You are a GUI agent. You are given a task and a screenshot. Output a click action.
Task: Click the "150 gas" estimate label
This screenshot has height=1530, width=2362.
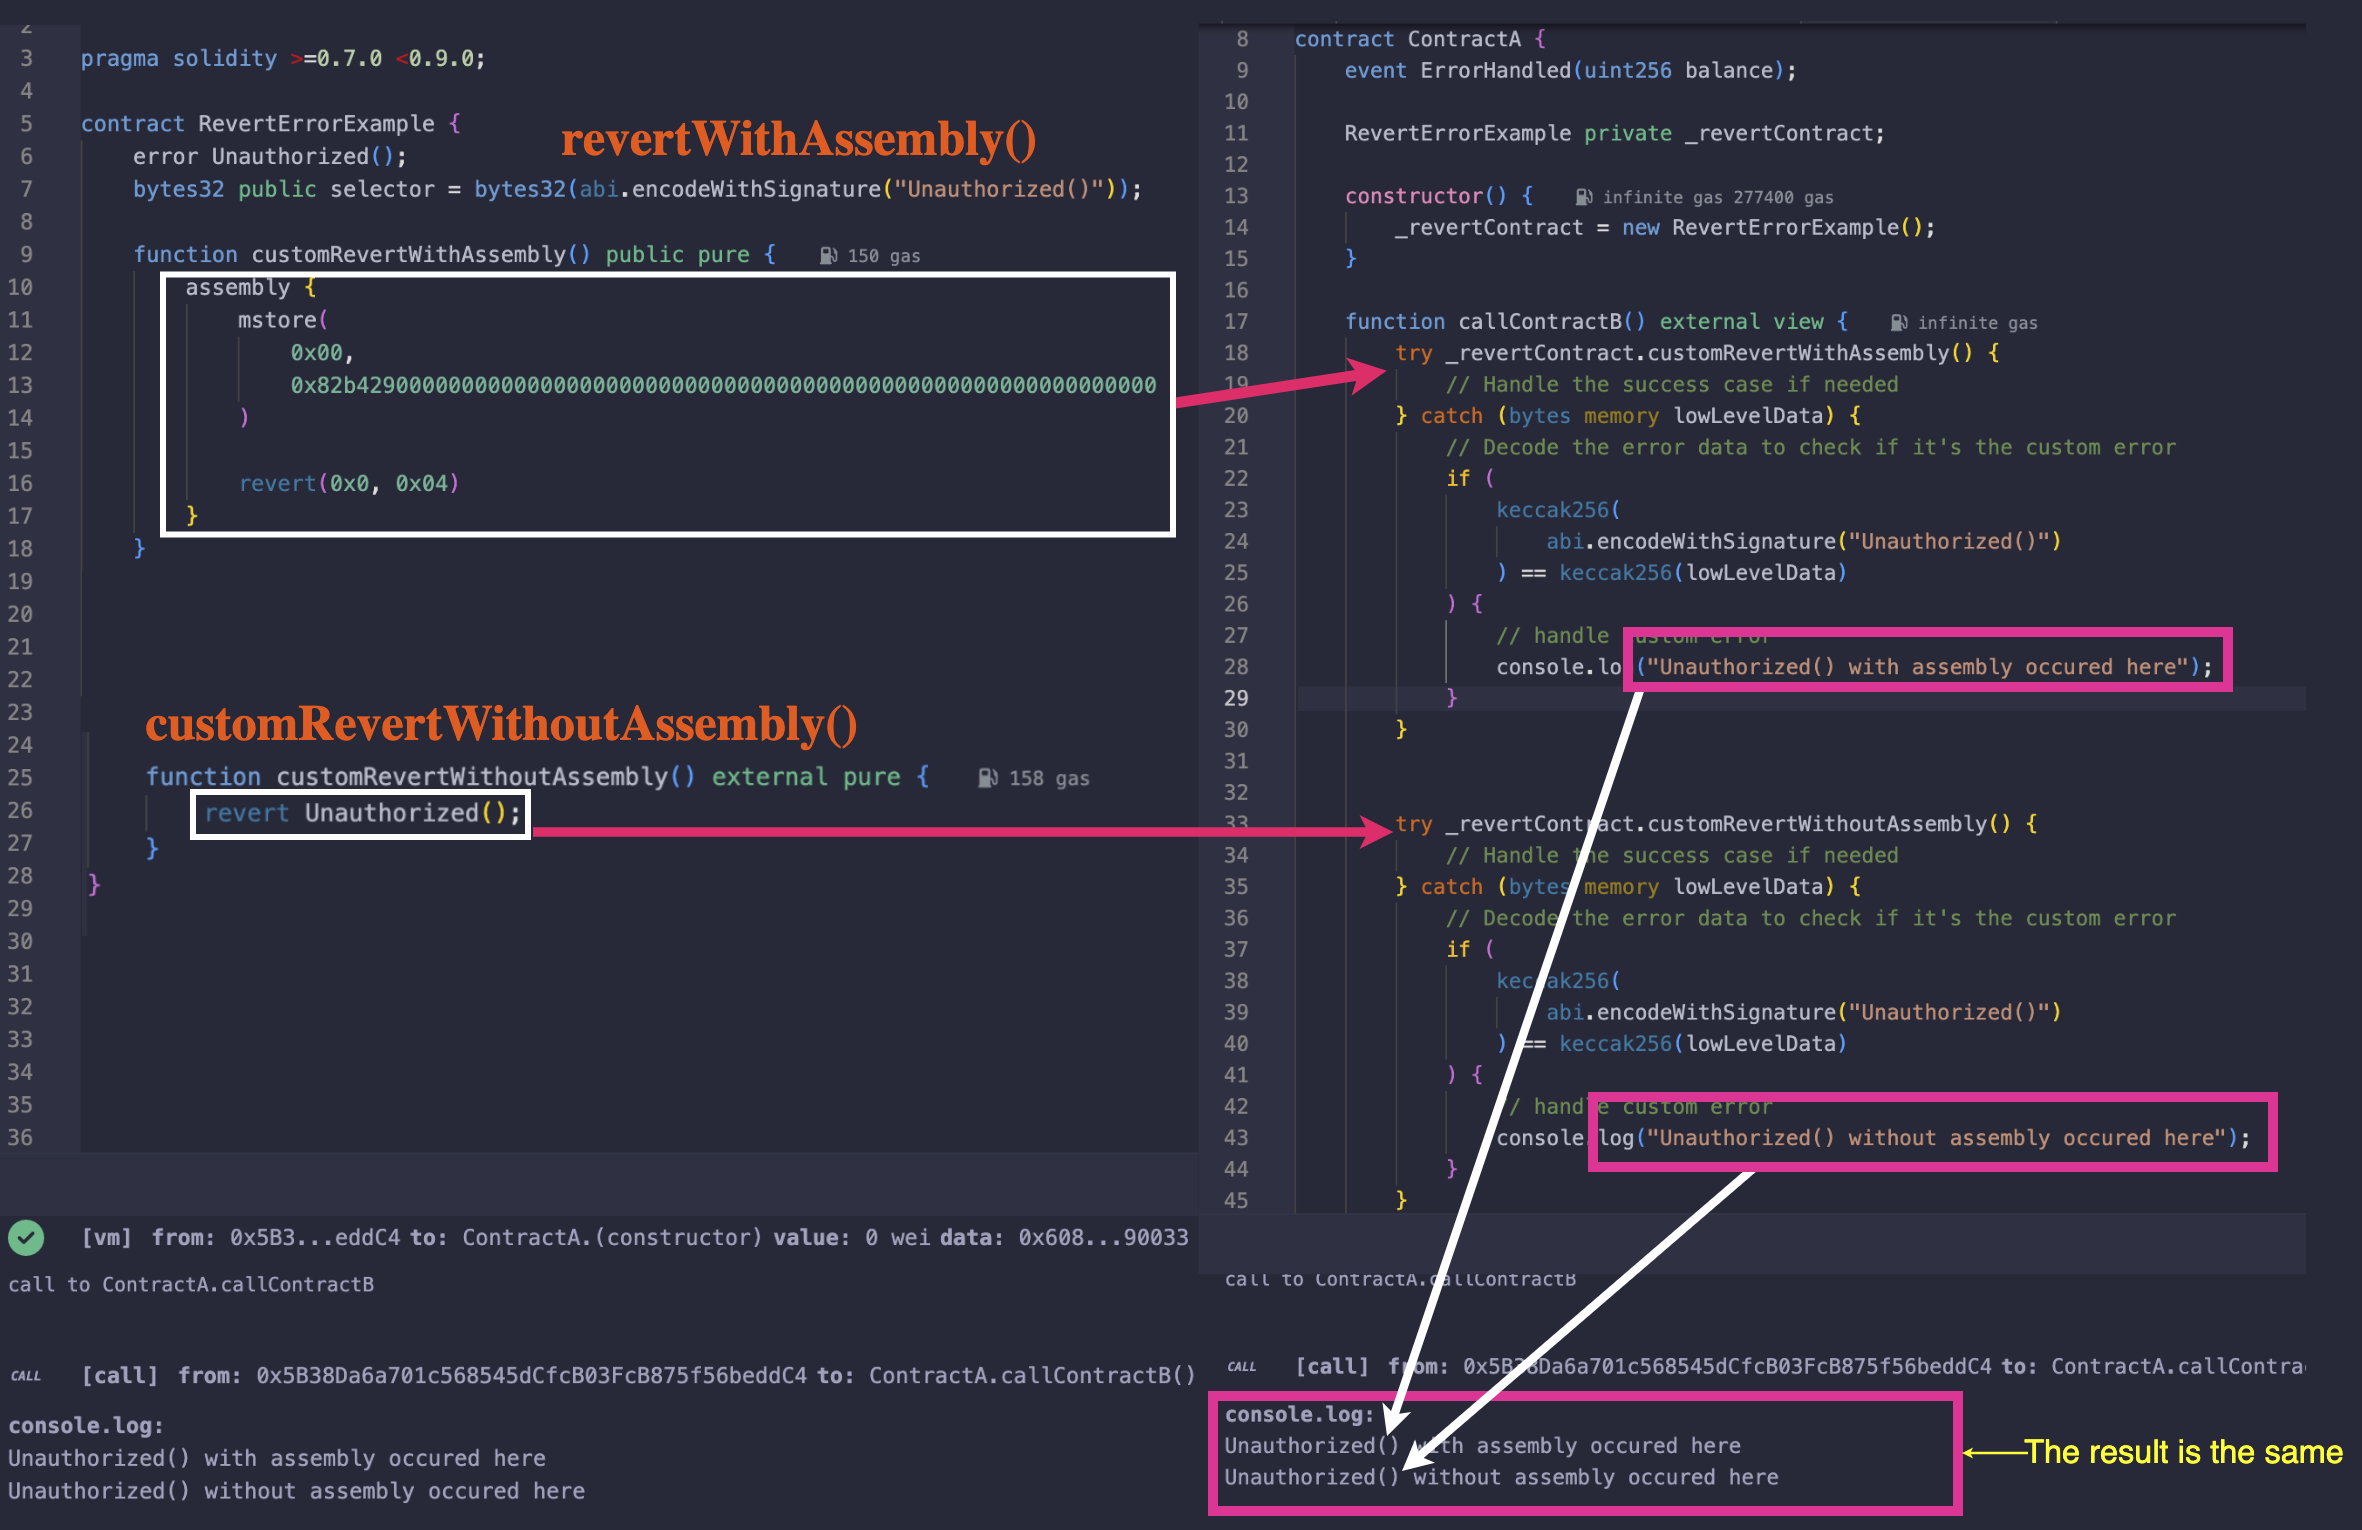pos(884,256)
